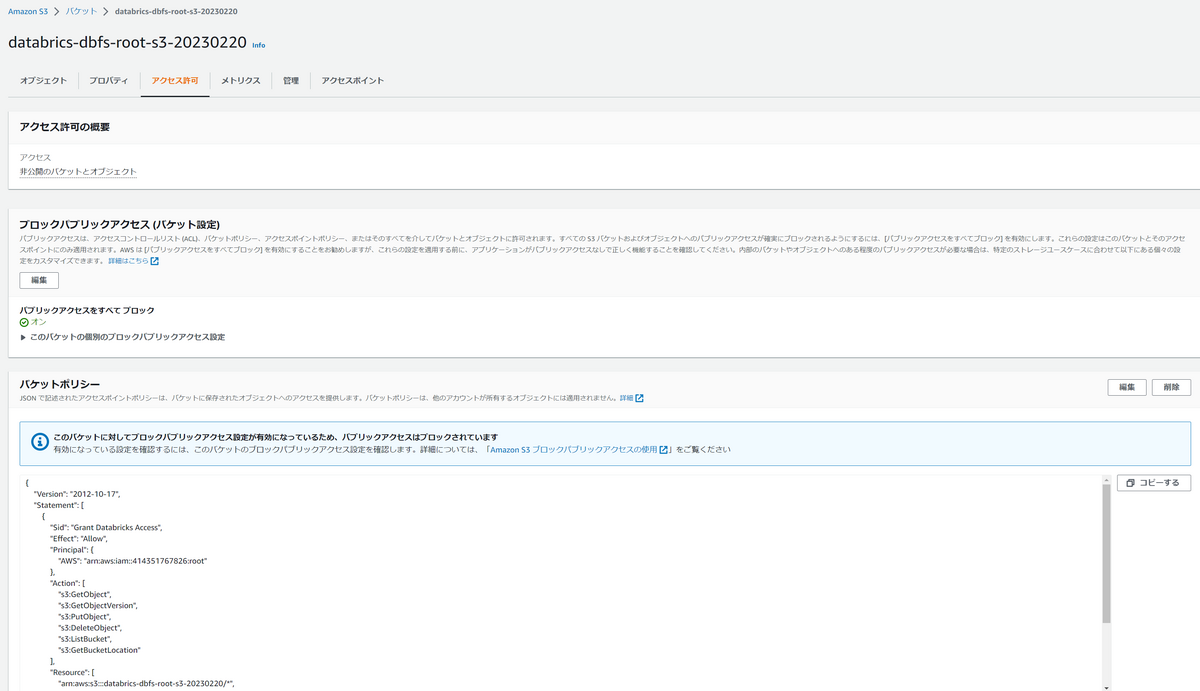Click the info circle icon in blue alert
Image resolution: width=1200 pixels, height=691 pixels.
[x=39, y=441]
